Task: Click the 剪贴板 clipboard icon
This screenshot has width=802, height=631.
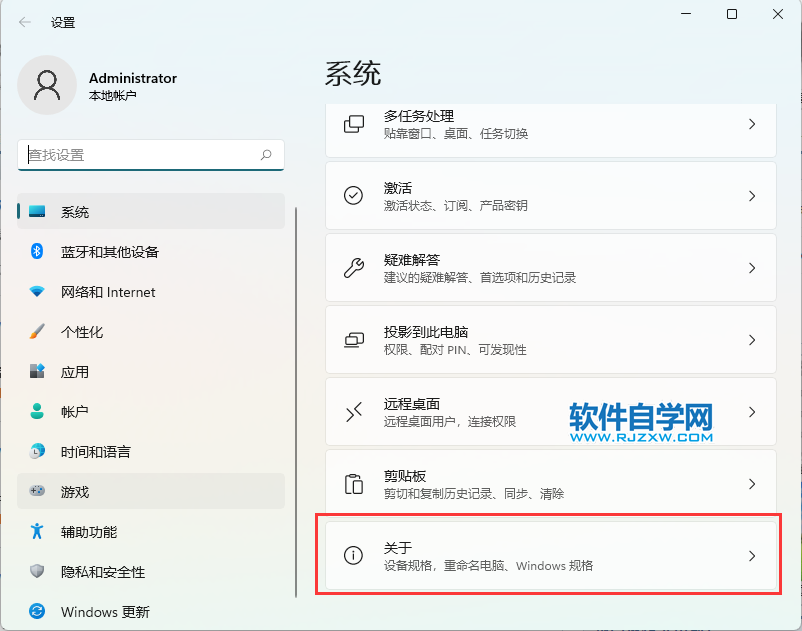Action: 353,483
